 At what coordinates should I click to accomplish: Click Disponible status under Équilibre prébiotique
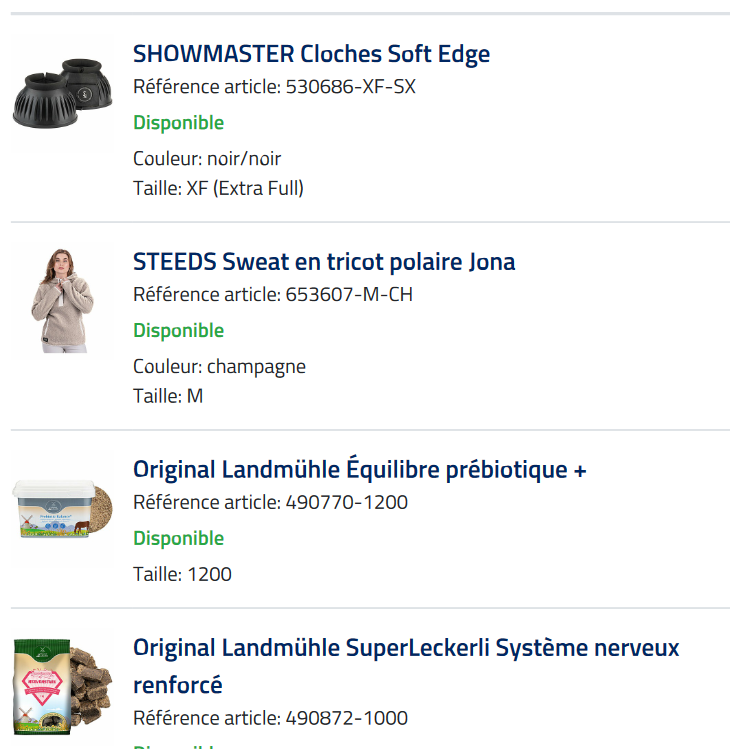pos(178,539)
